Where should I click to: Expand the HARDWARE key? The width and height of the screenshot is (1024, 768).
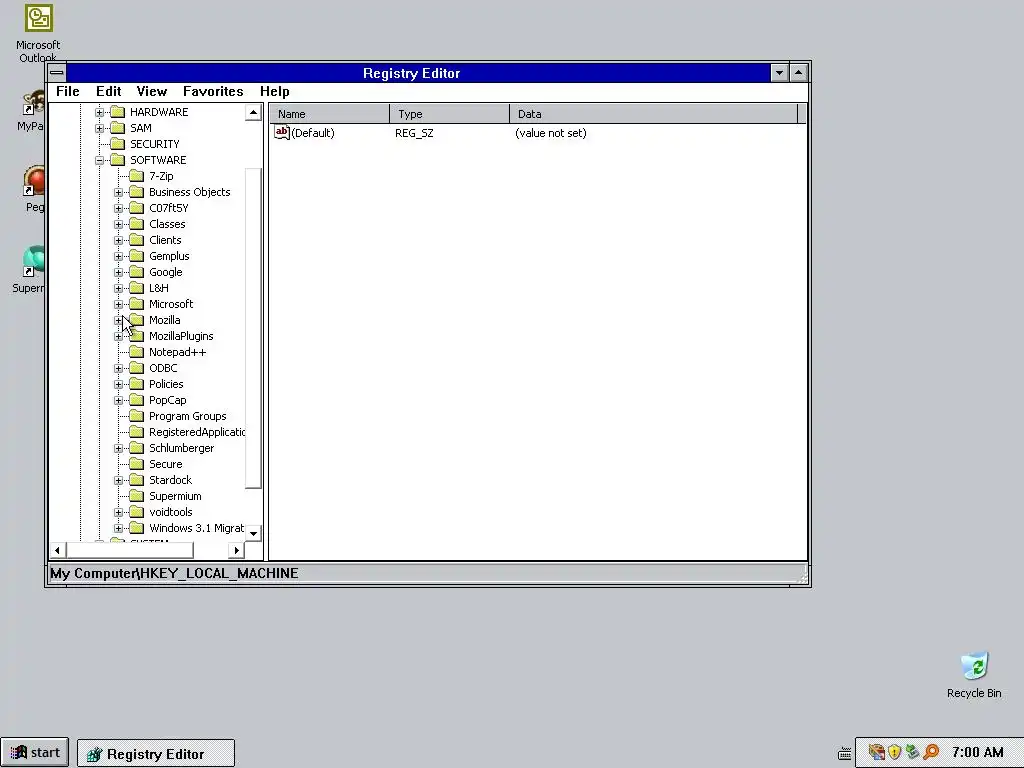click(99, 112)
